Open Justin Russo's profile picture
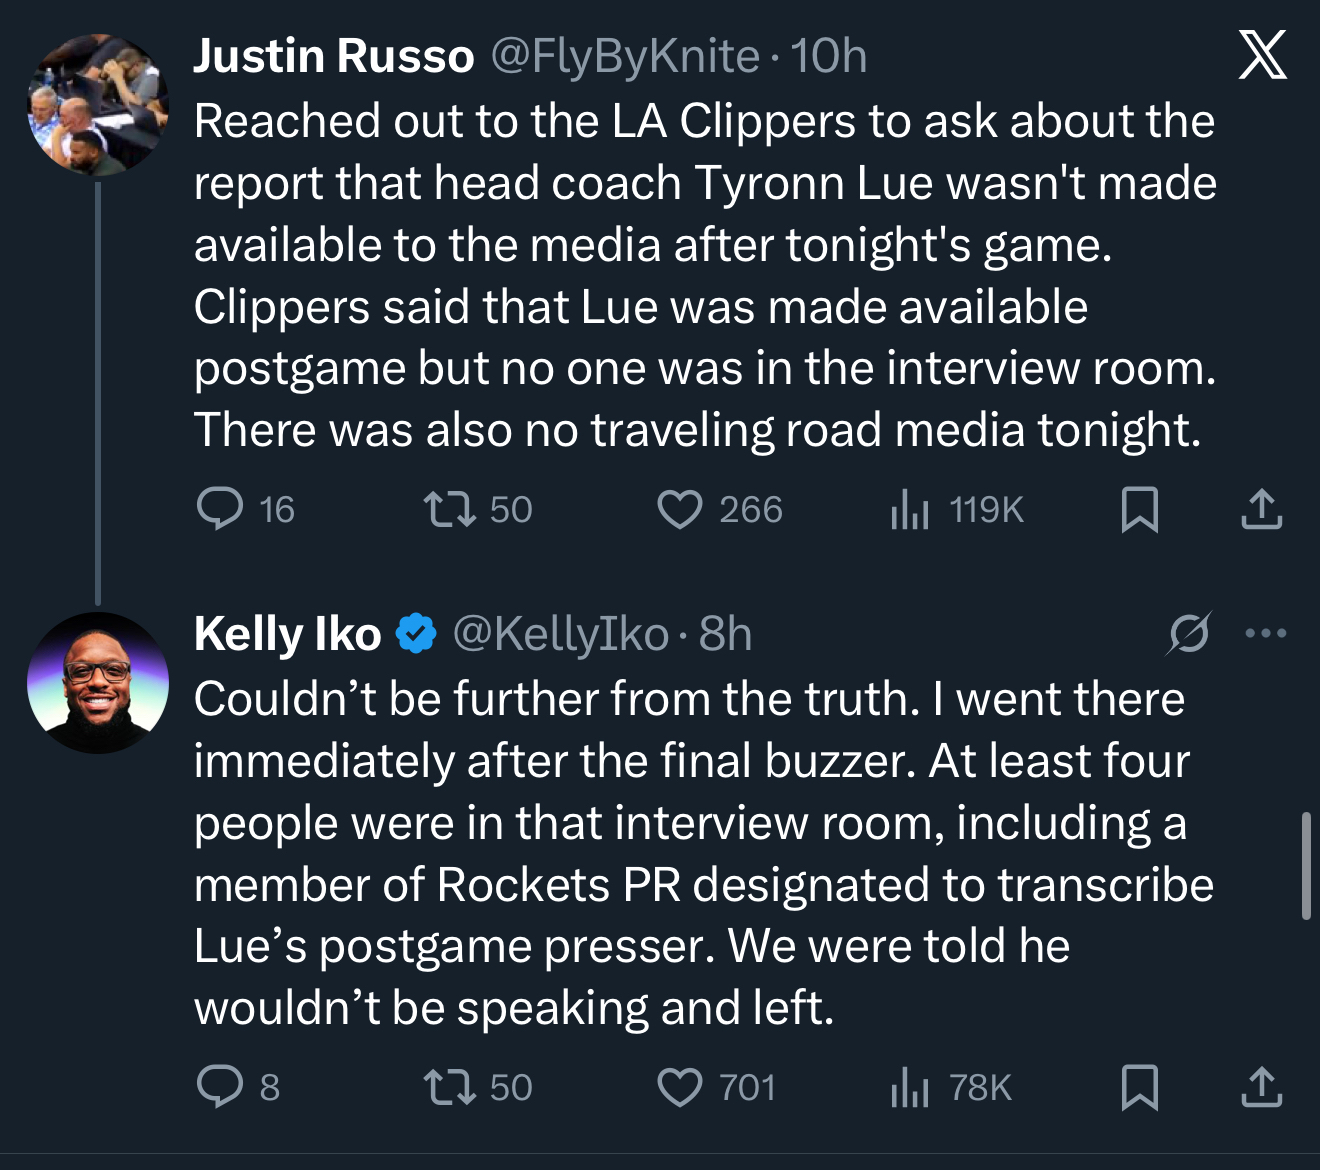The height and width of the screenshot is (1170, 1320). pos(97,105)
